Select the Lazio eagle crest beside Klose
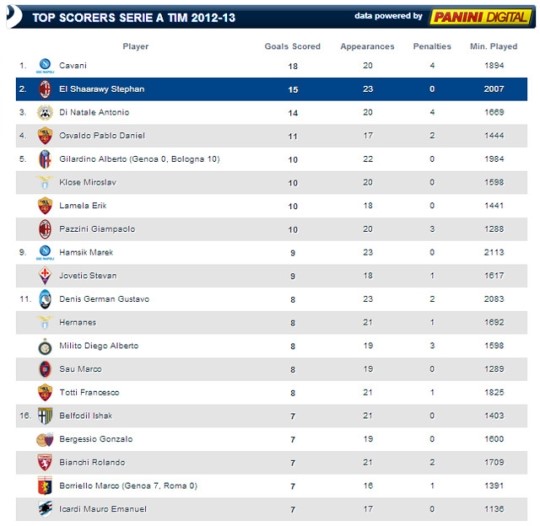Viewport: 540px width, 526px height. (45, 182)
